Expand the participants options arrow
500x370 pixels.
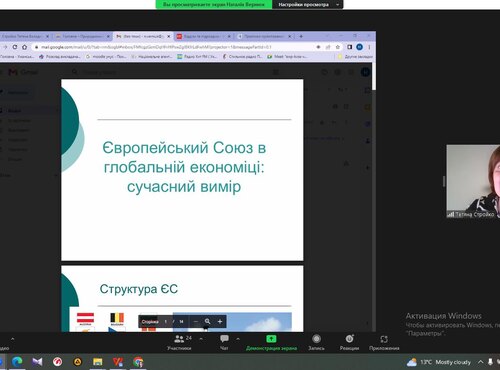201,339
